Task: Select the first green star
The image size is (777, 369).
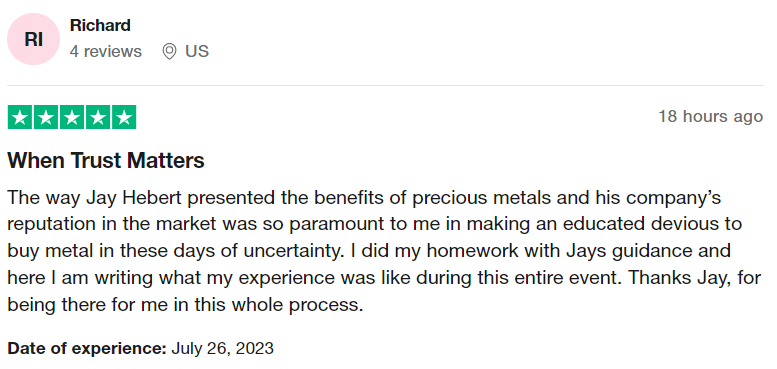Action: coord(20,117)
